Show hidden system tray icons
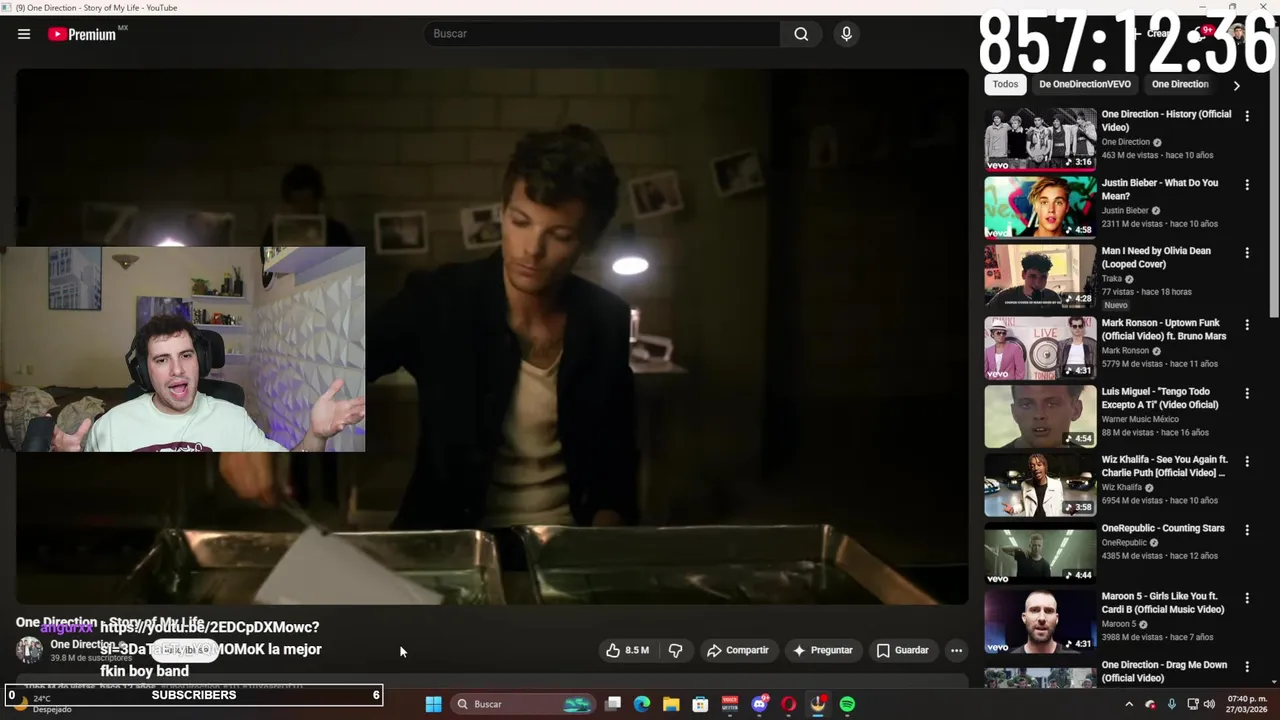 [1129, 704]
